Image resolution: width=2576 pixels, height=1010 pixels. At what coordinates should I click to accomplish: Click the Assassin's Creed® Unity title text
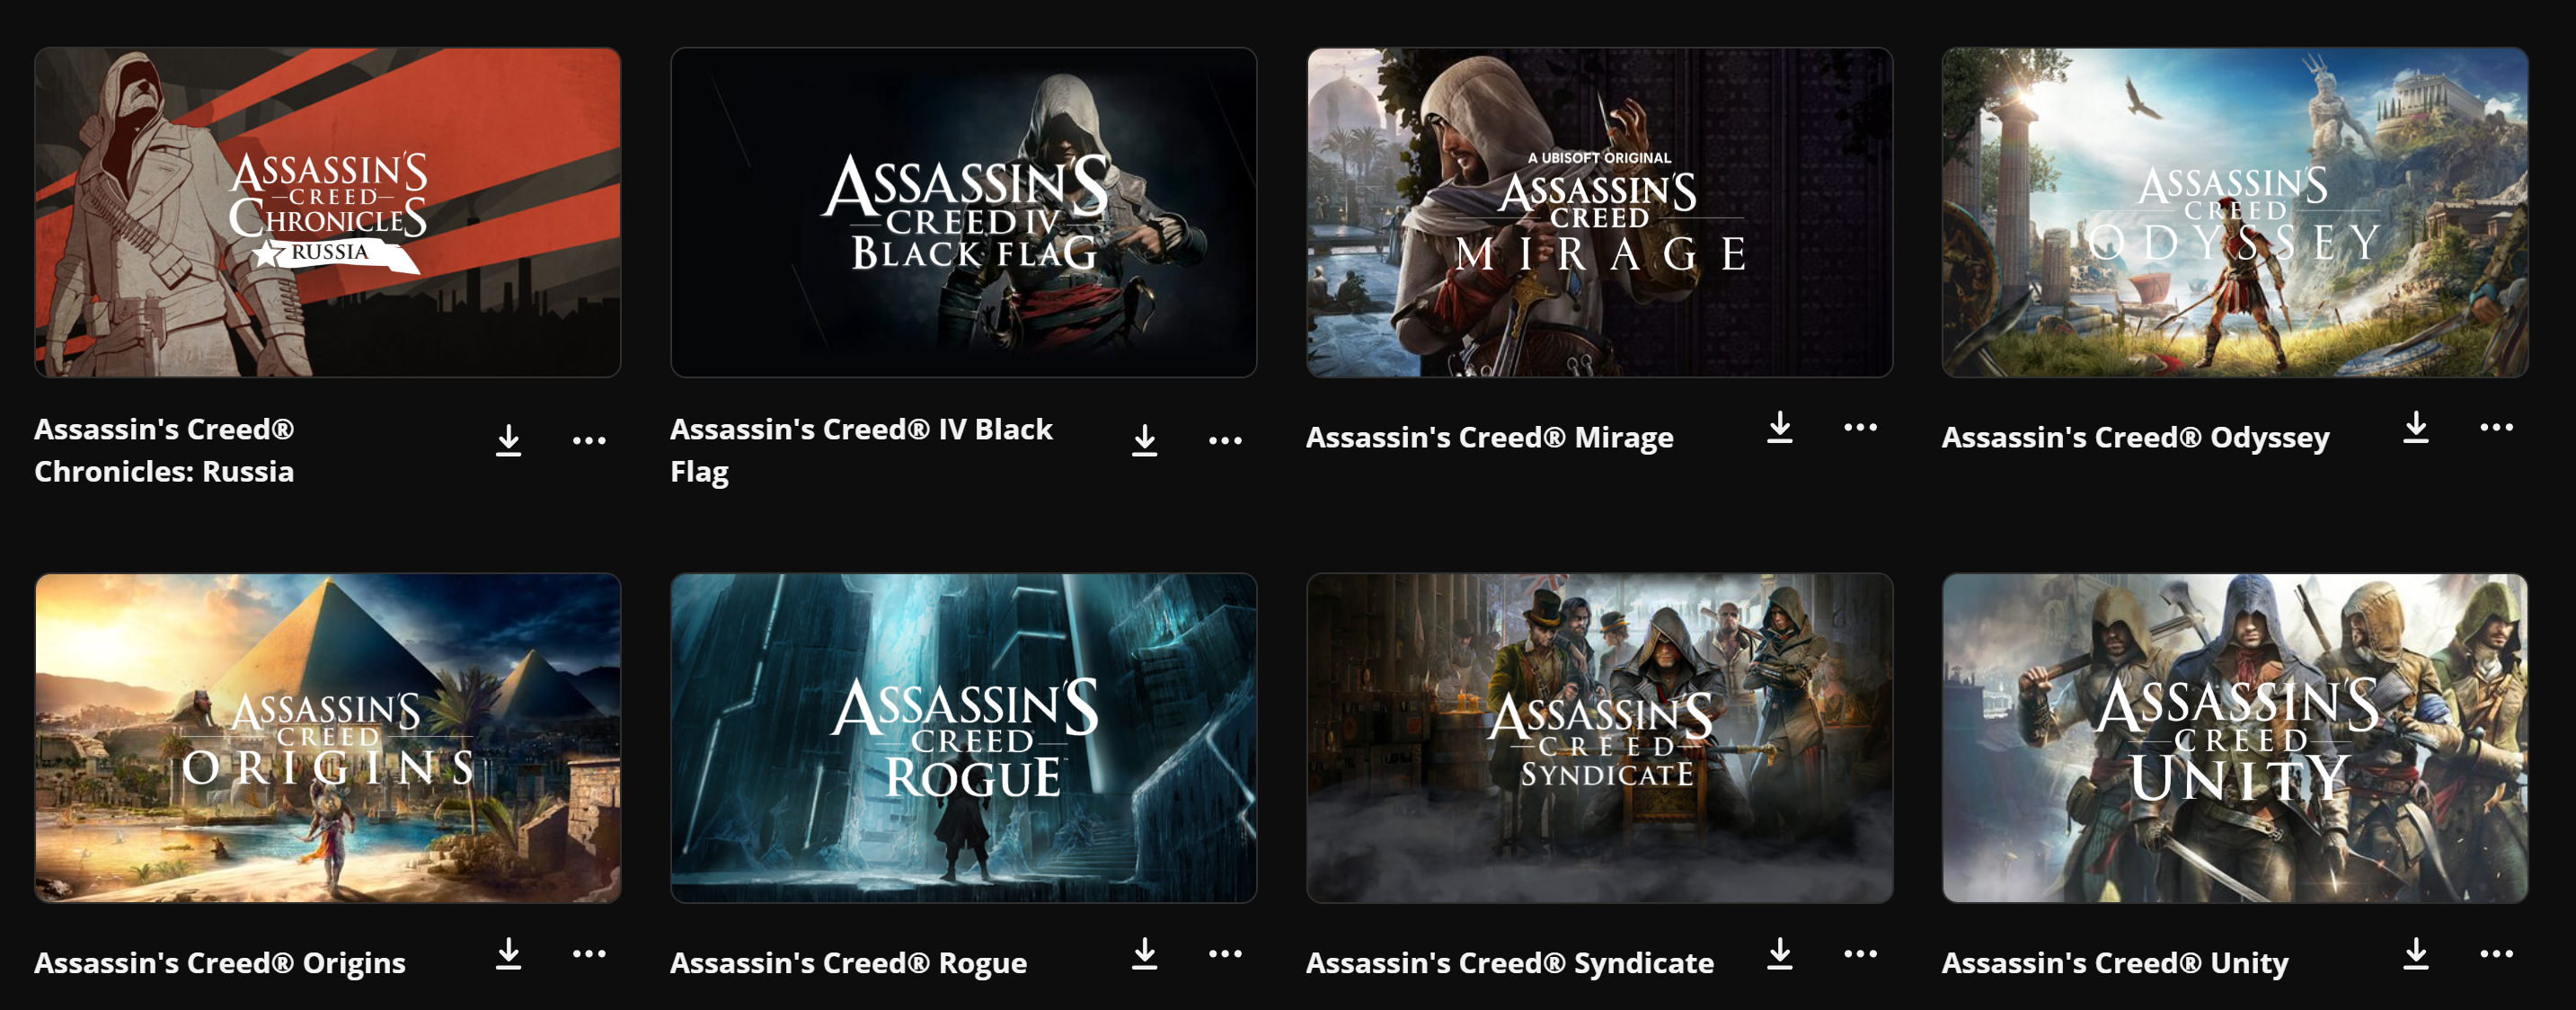(x=2115, y=963)
